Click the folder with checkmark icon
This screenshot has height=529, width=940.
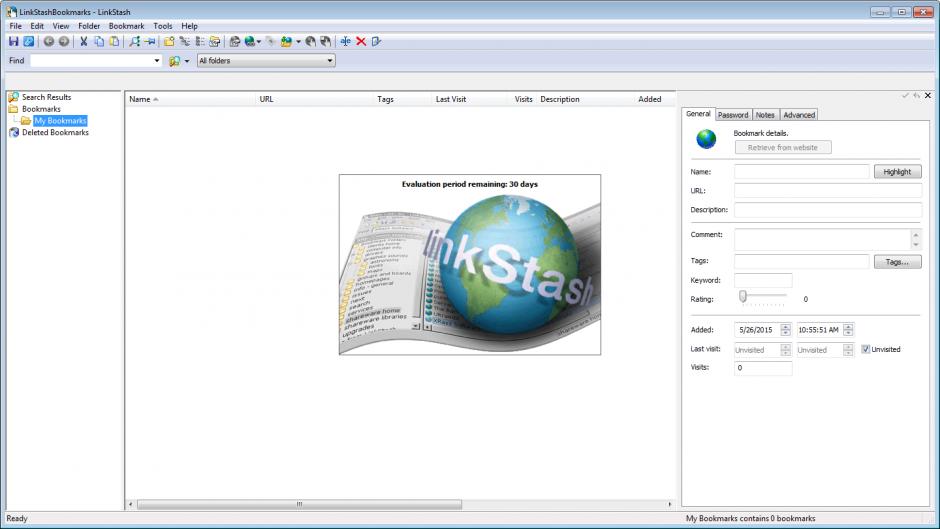tap(215, 41)
